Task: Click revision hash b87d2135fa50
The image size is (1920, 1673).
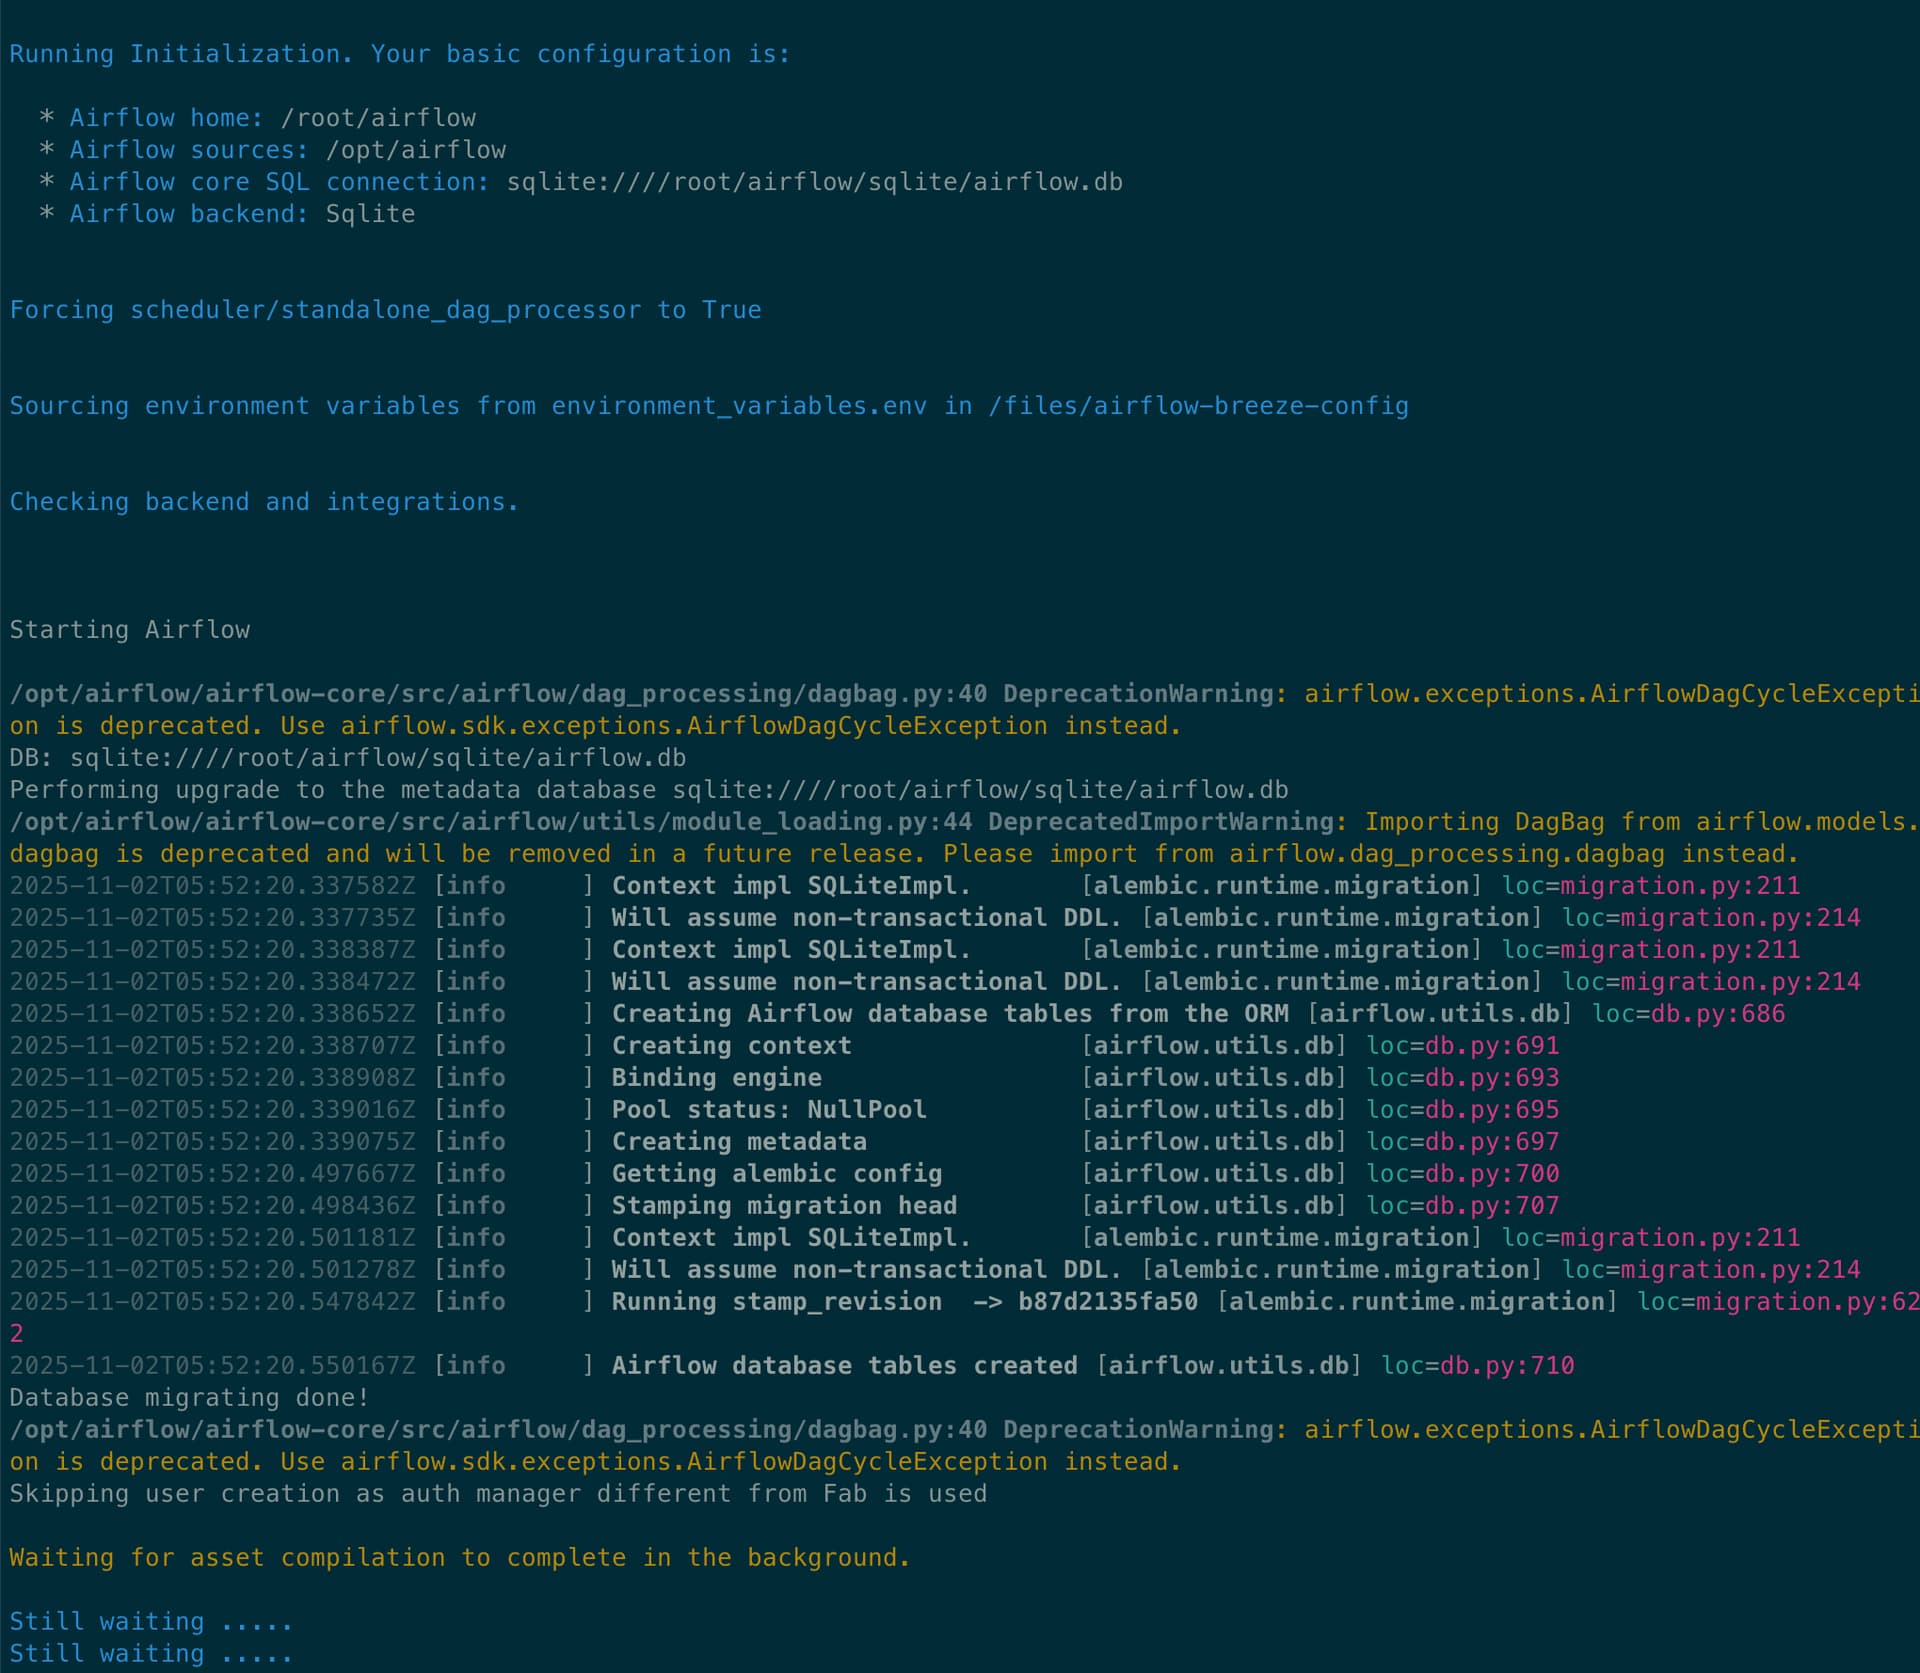Action: tap(1107, 1302)
